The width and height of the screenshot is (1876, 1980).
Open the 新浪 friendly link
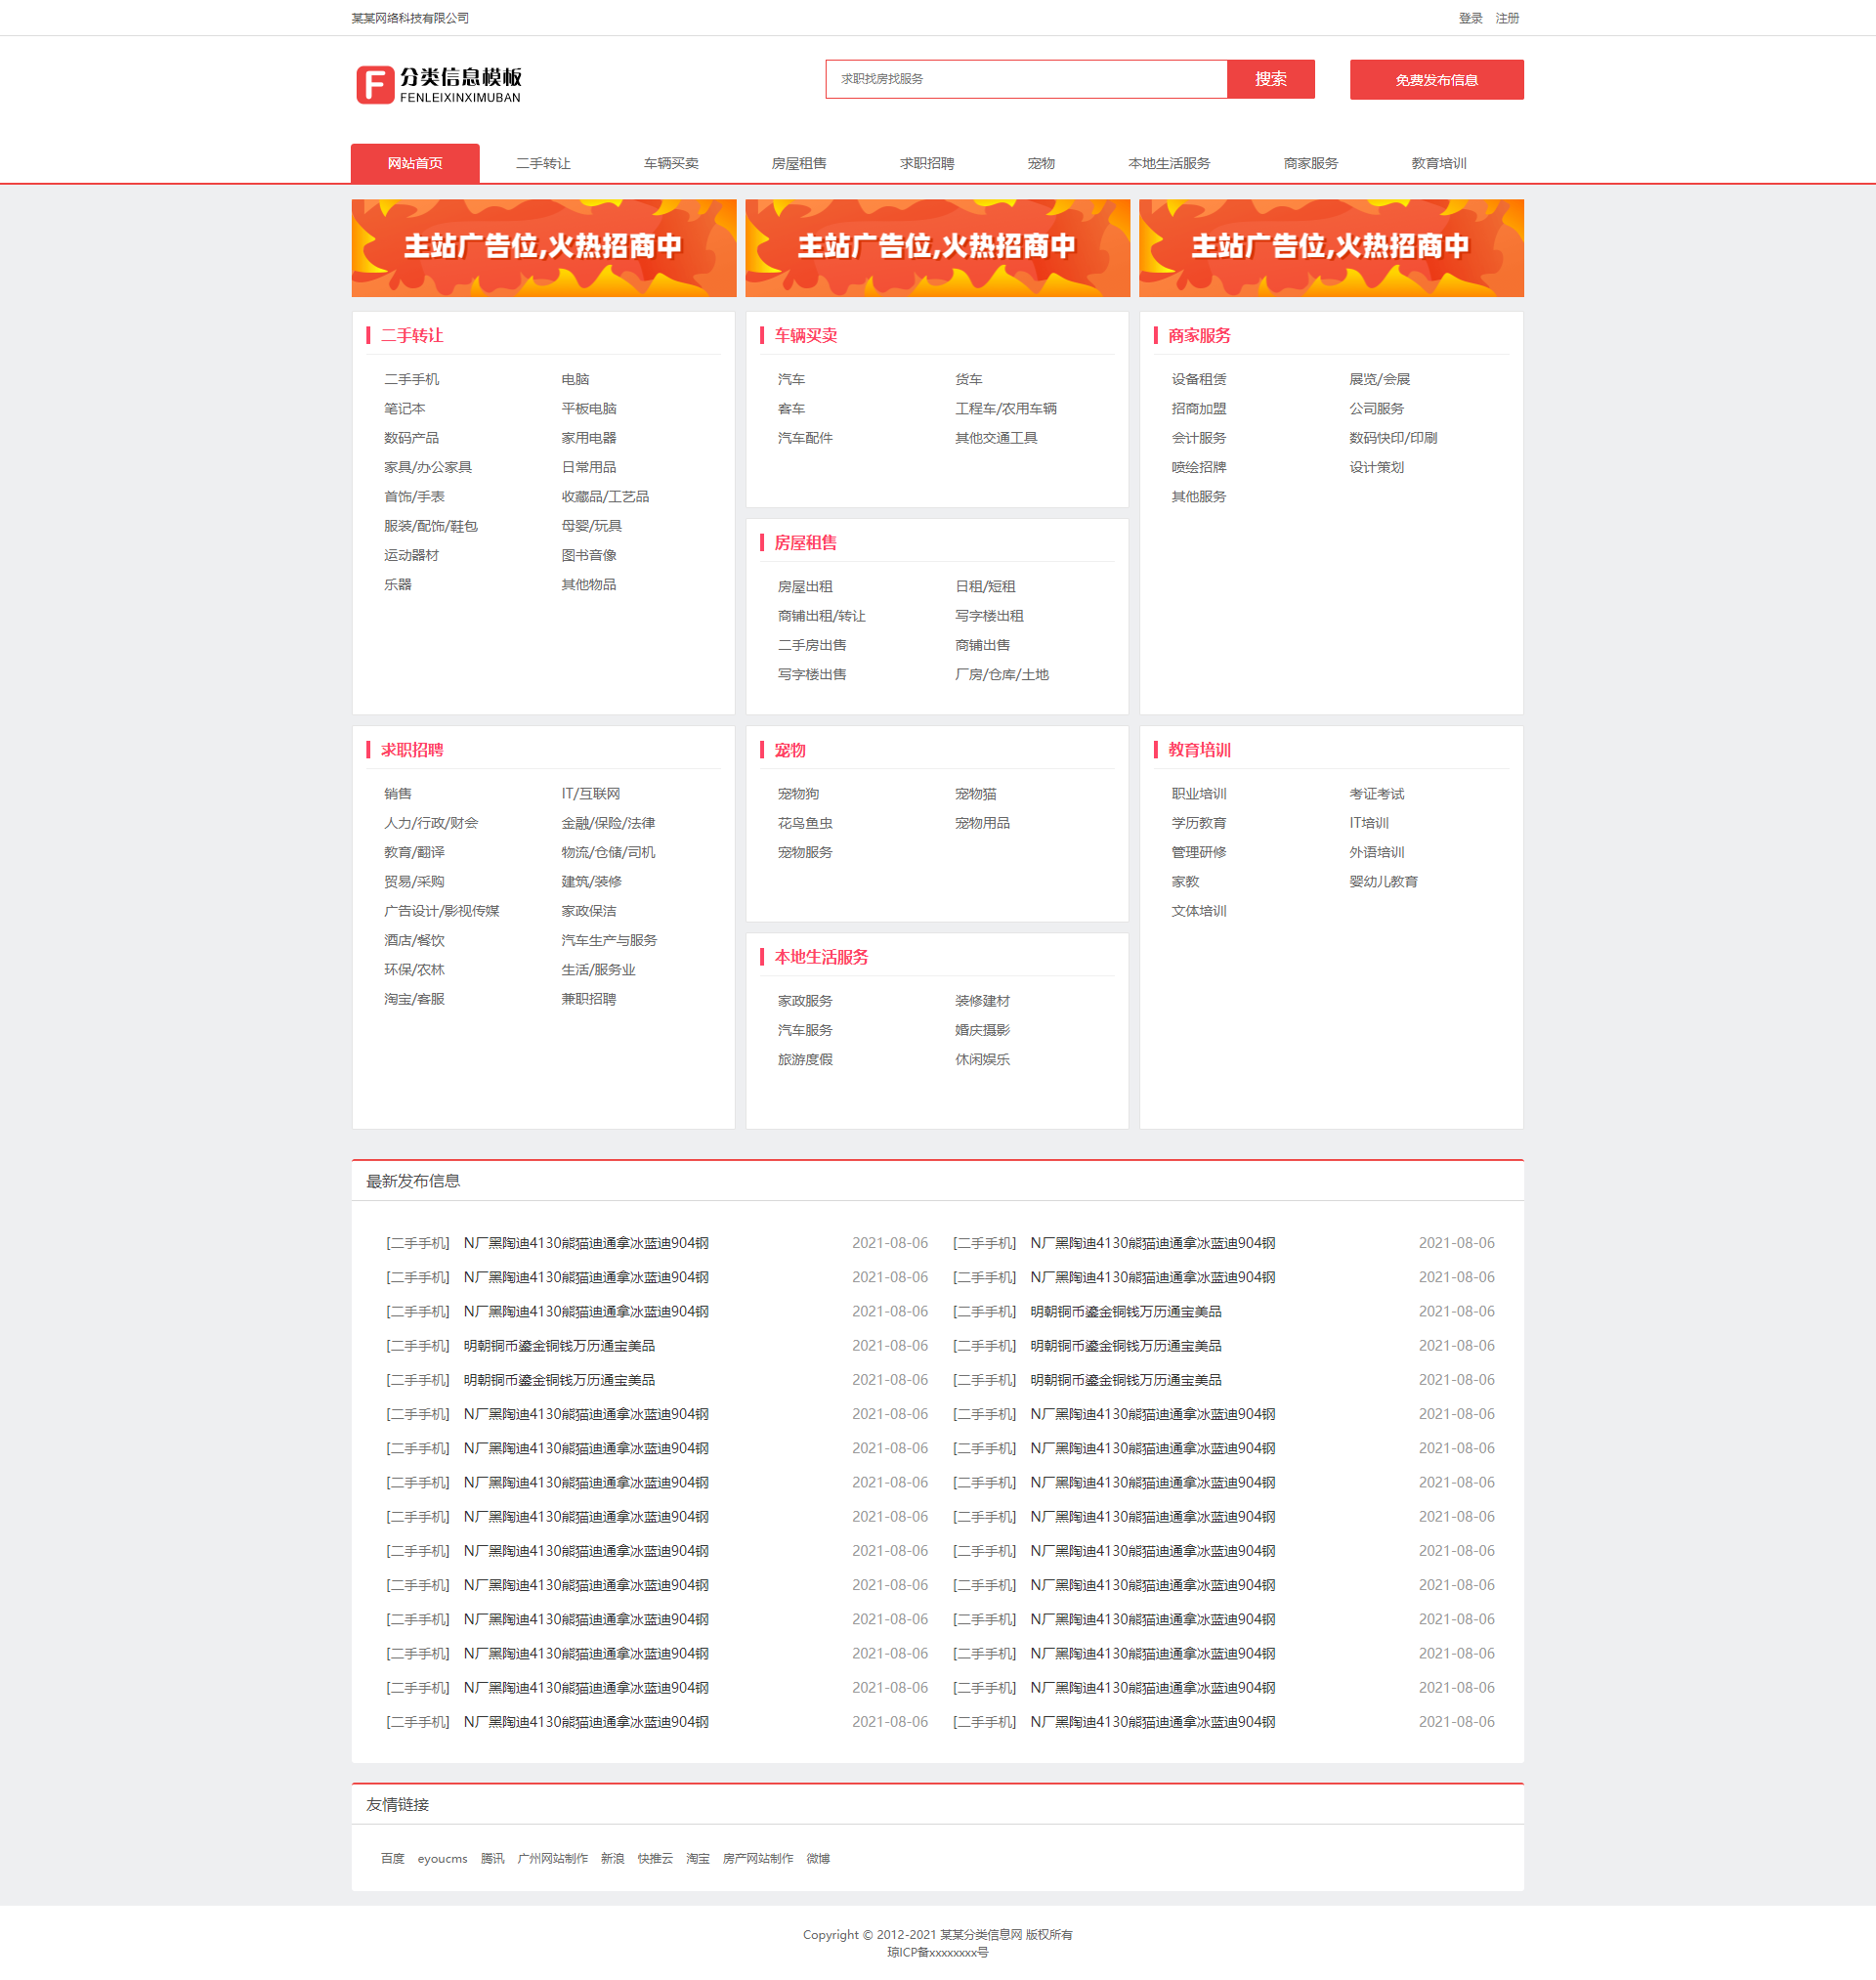[613, 1858]
